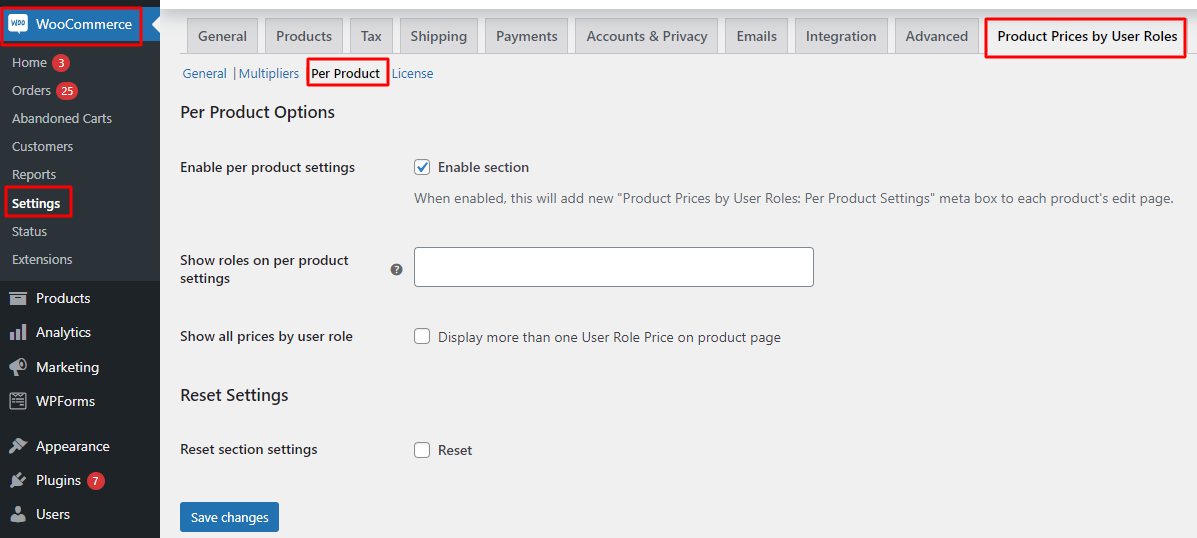
Task: Click the Products archive box icon
Action: tap(18, 298)
